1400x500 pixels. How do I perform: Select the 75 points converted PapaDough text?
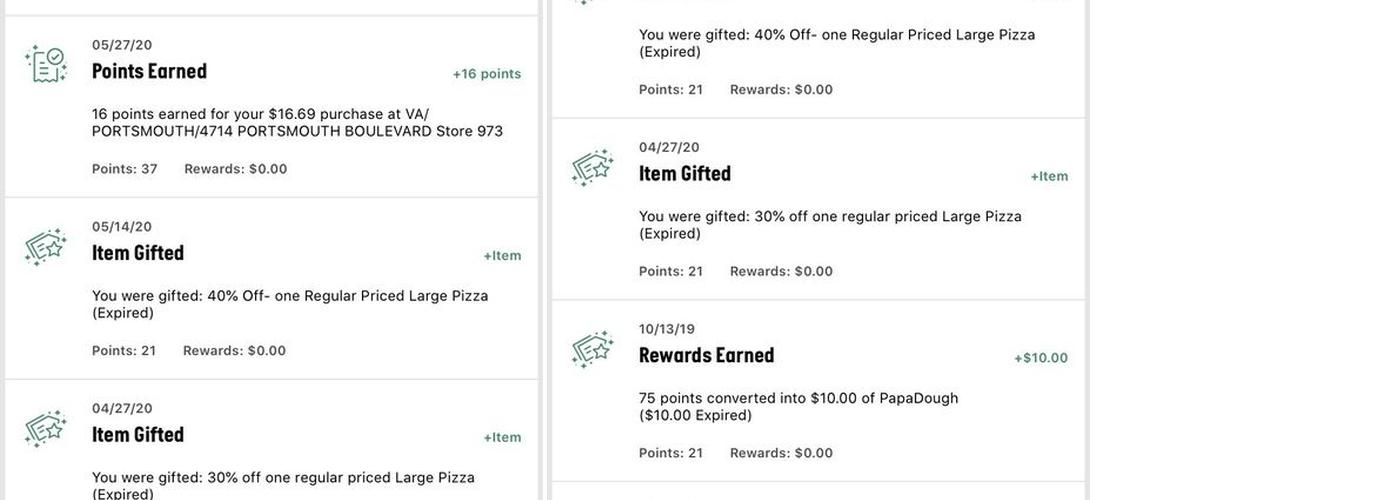pyautogui.click(x=798, y=406)
